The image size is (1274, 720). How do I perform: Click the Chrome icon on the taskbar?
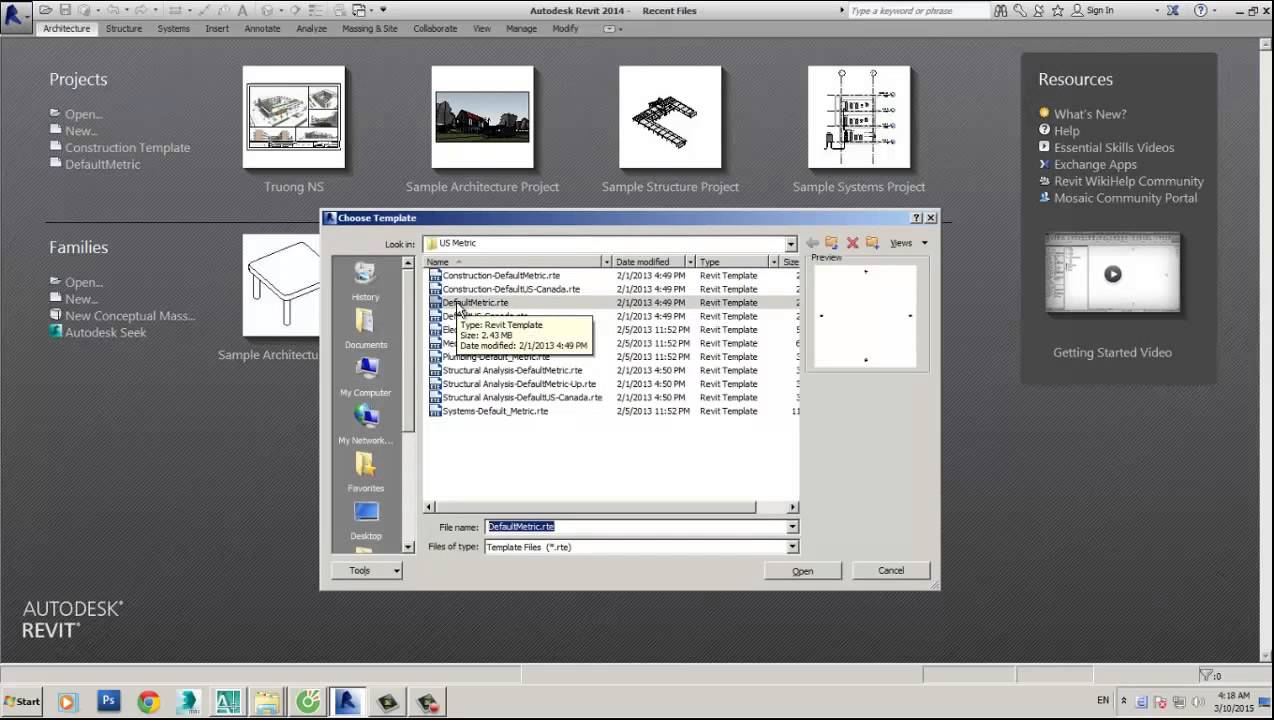point(149,702)
